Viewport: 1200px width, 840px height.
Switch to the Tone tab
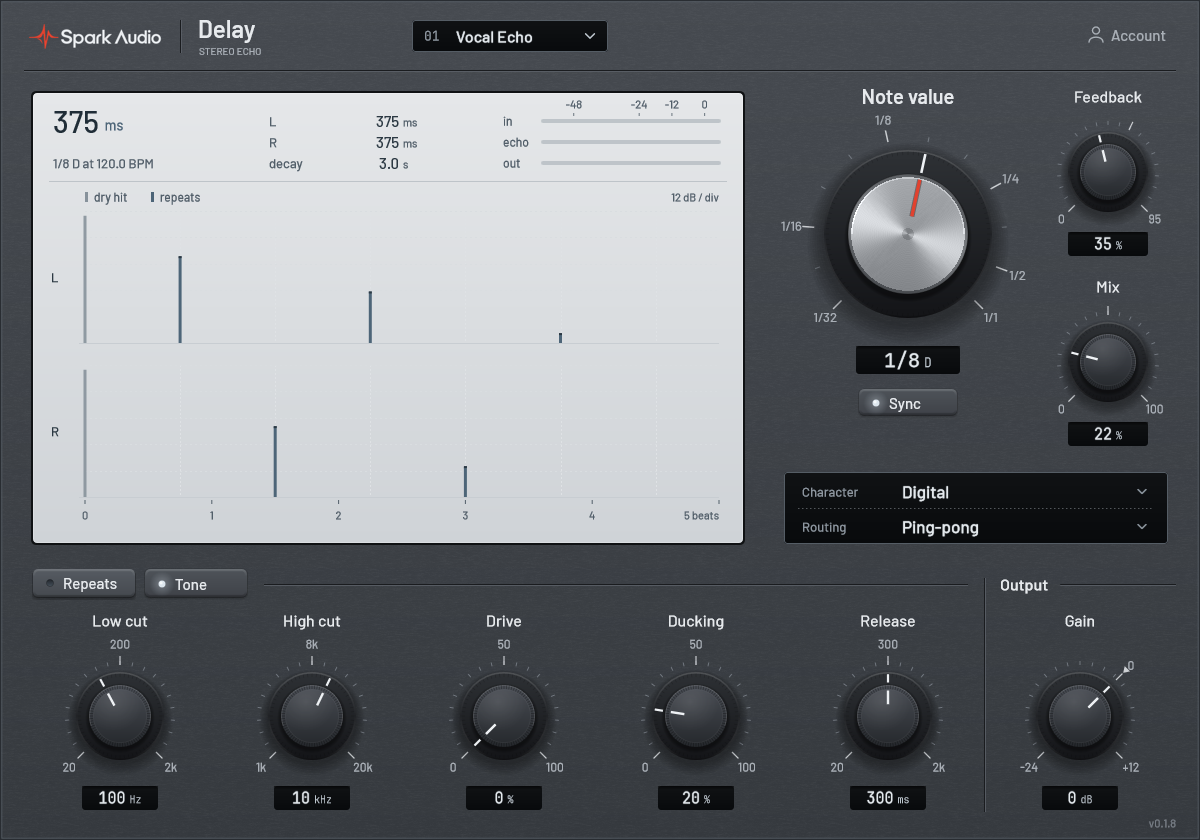point(196,584)
